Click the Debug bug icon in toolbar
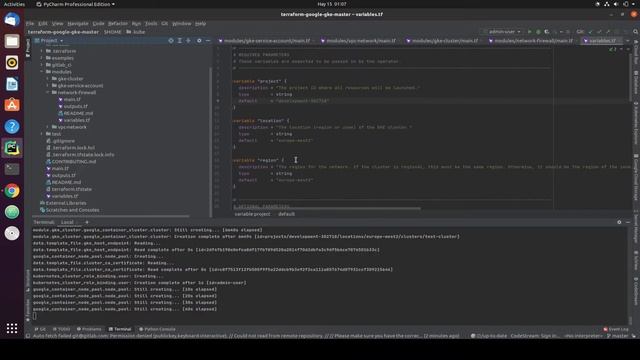Screen dimensions: 640x360 pos(538,31)
